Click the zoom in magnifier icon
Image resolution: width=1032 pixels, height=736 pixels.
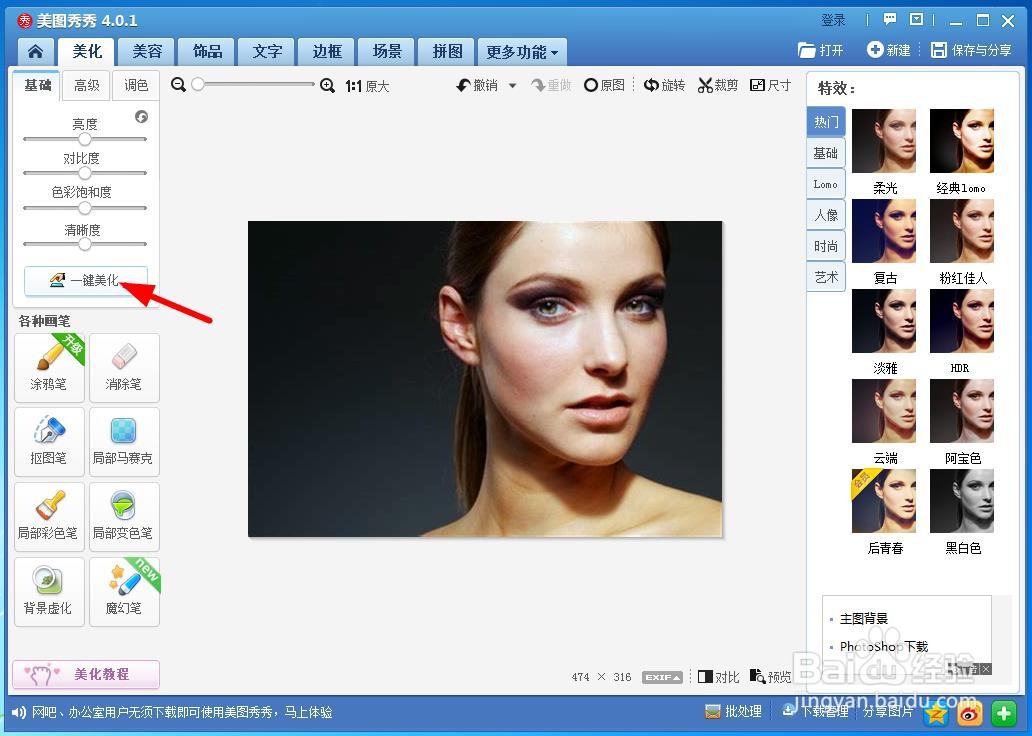point(327,85)
